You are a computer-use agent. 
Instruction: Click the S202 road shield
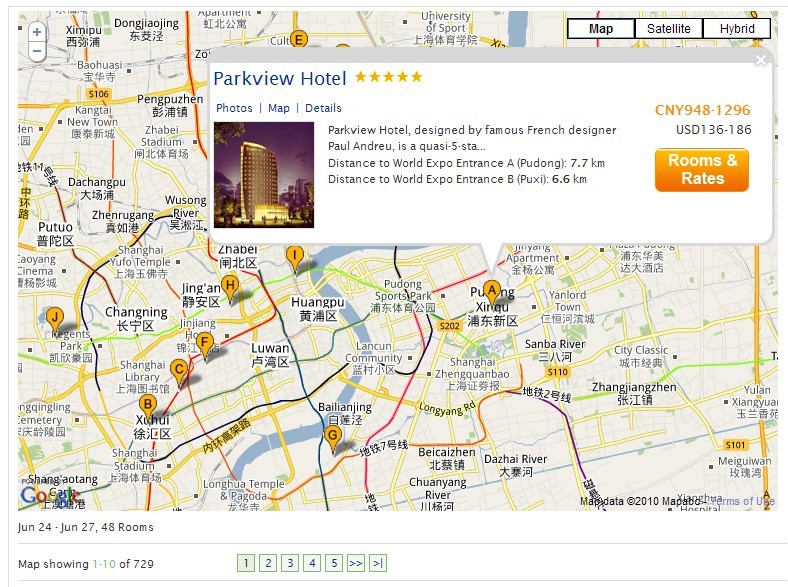449,326
